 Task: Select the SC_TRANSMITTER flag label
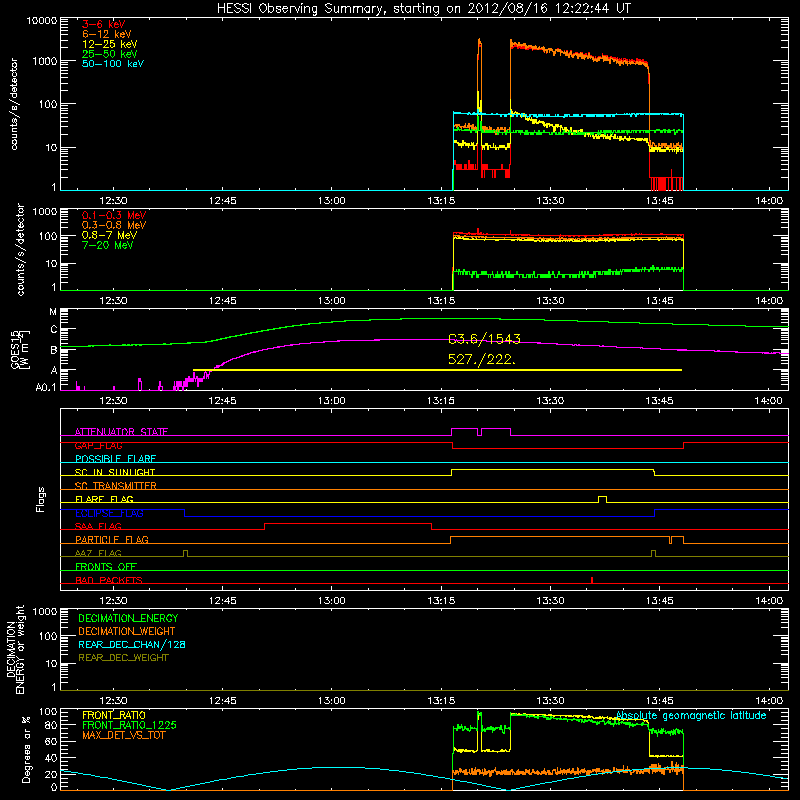point(116,486)
